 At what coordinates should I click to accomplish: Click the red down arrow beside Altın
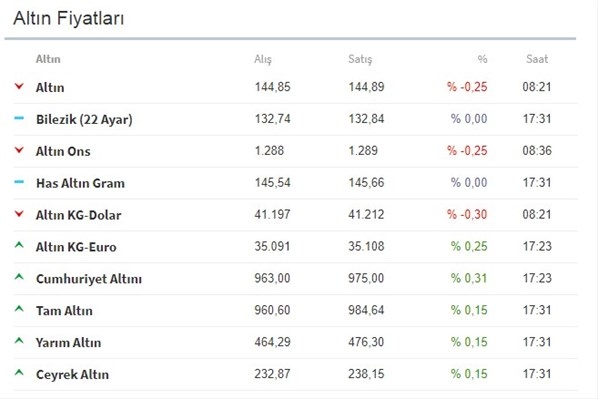(19, 87)
